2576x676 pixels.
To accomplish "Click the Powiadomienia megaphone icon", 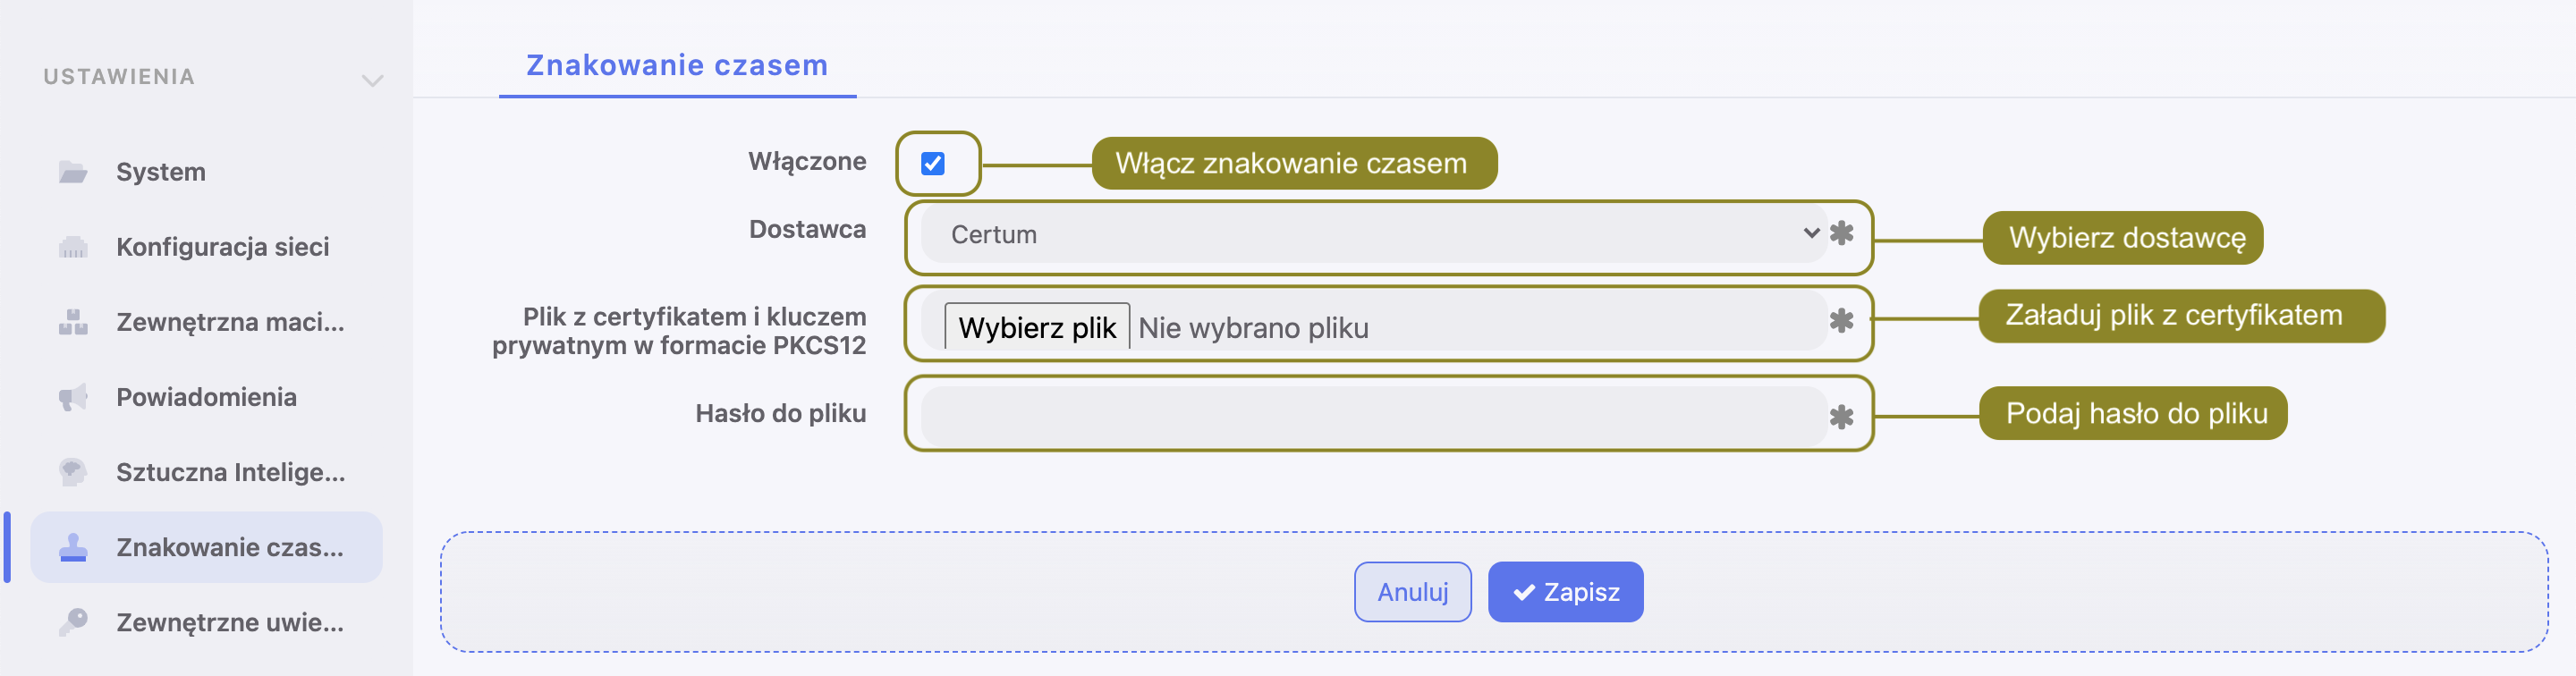I will coord(73,397).
